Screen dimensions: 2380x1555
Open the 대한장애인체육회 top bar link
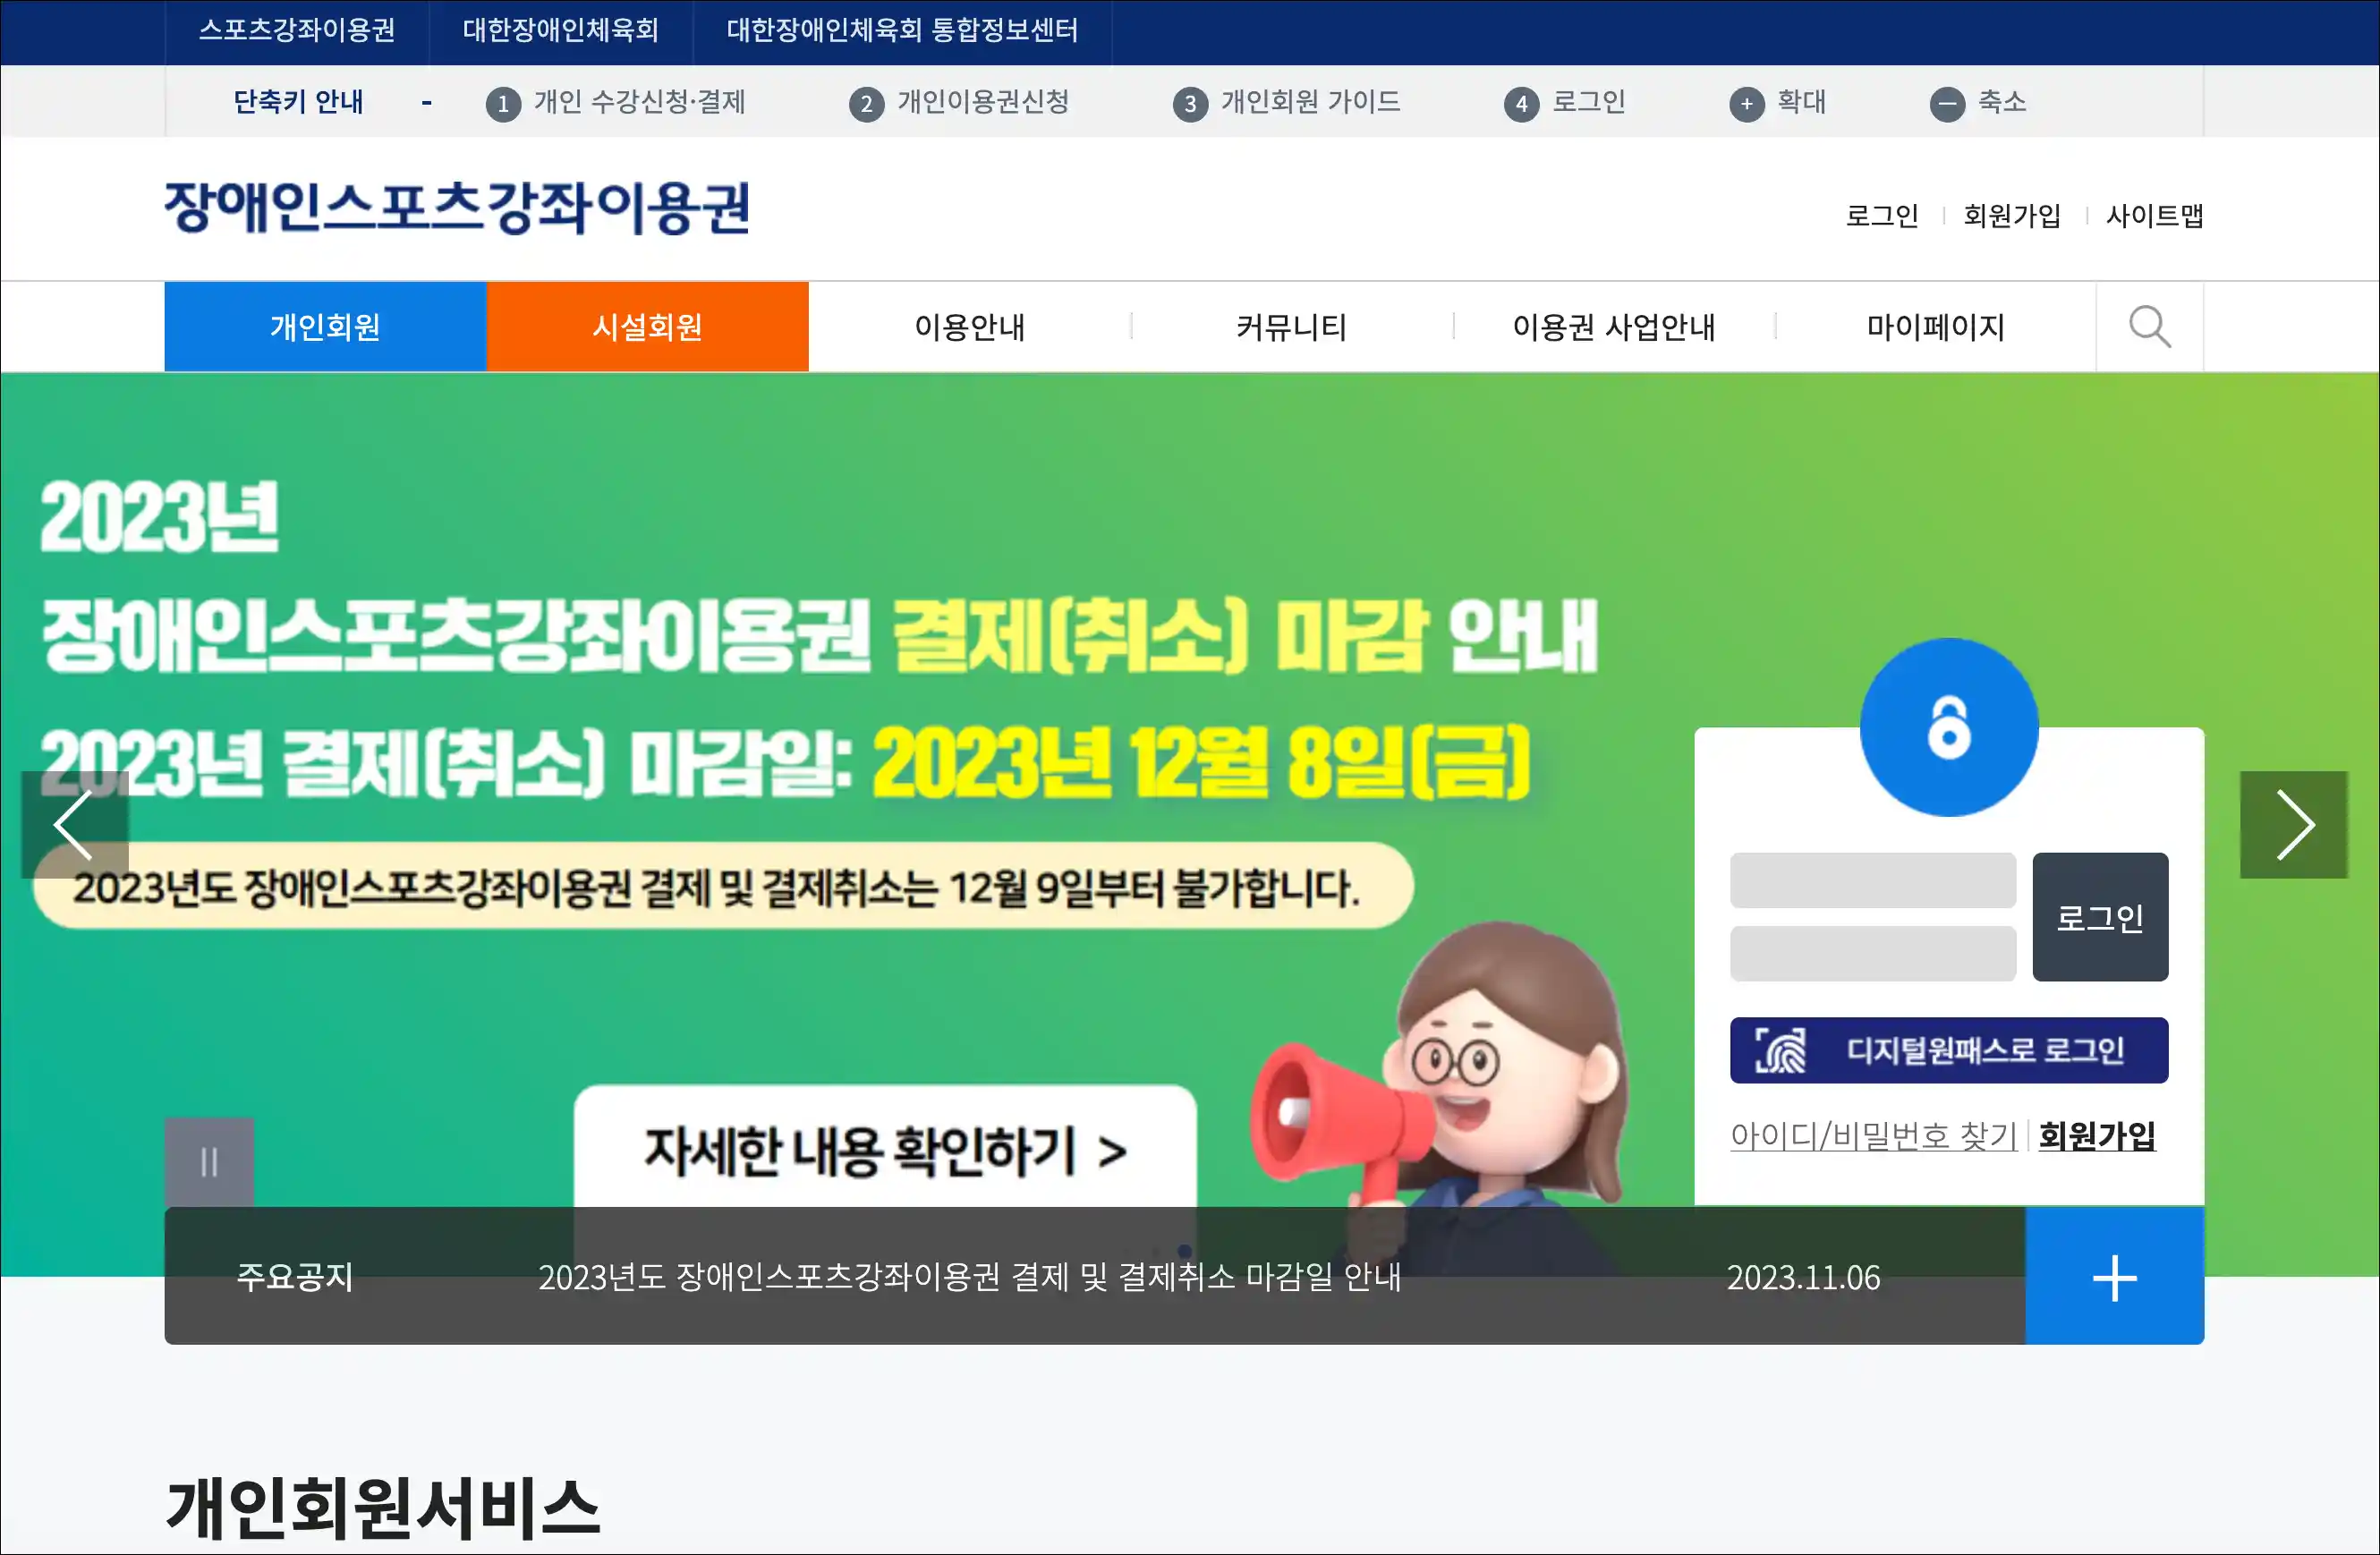(561, 30)
